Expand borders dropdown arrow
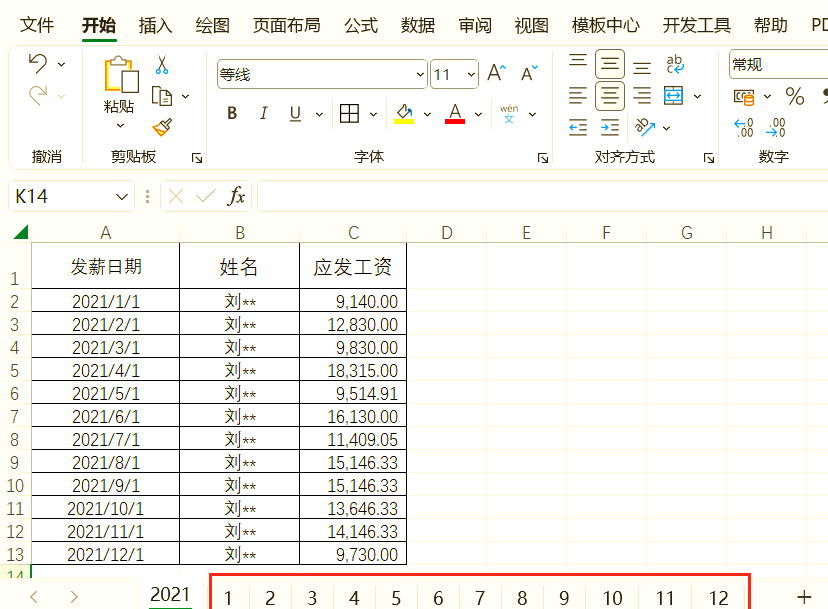828x609 pixels. 373,114
